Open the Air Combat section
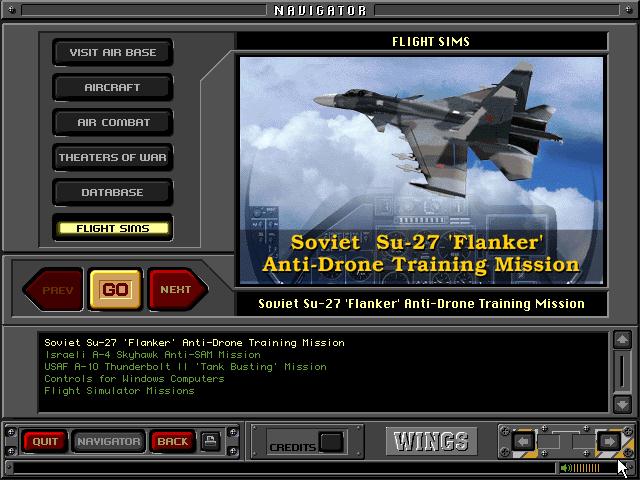 coord(113,122)
